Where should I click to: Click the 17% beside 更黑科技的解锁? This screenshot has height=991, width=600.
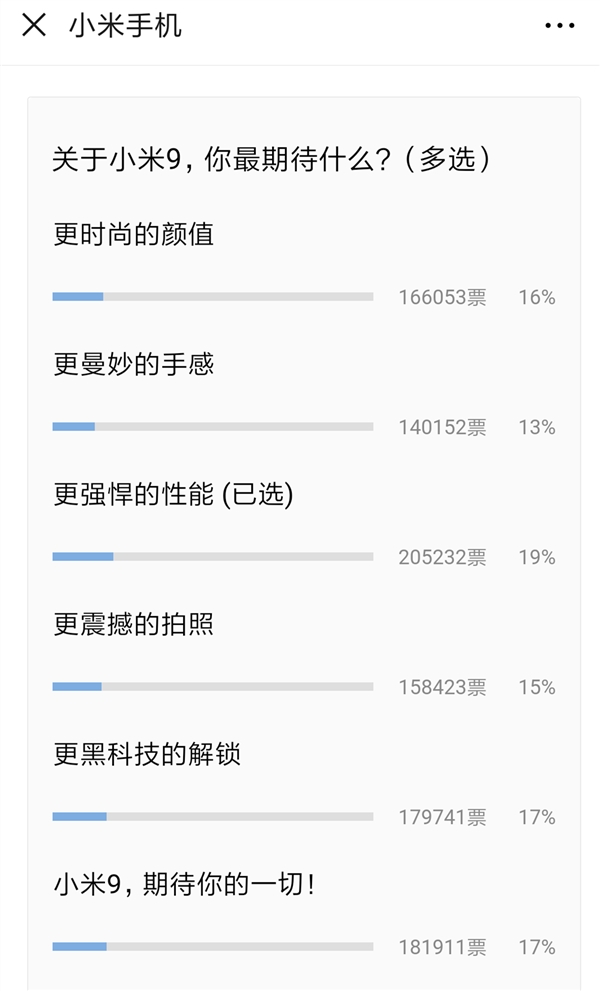534,818
